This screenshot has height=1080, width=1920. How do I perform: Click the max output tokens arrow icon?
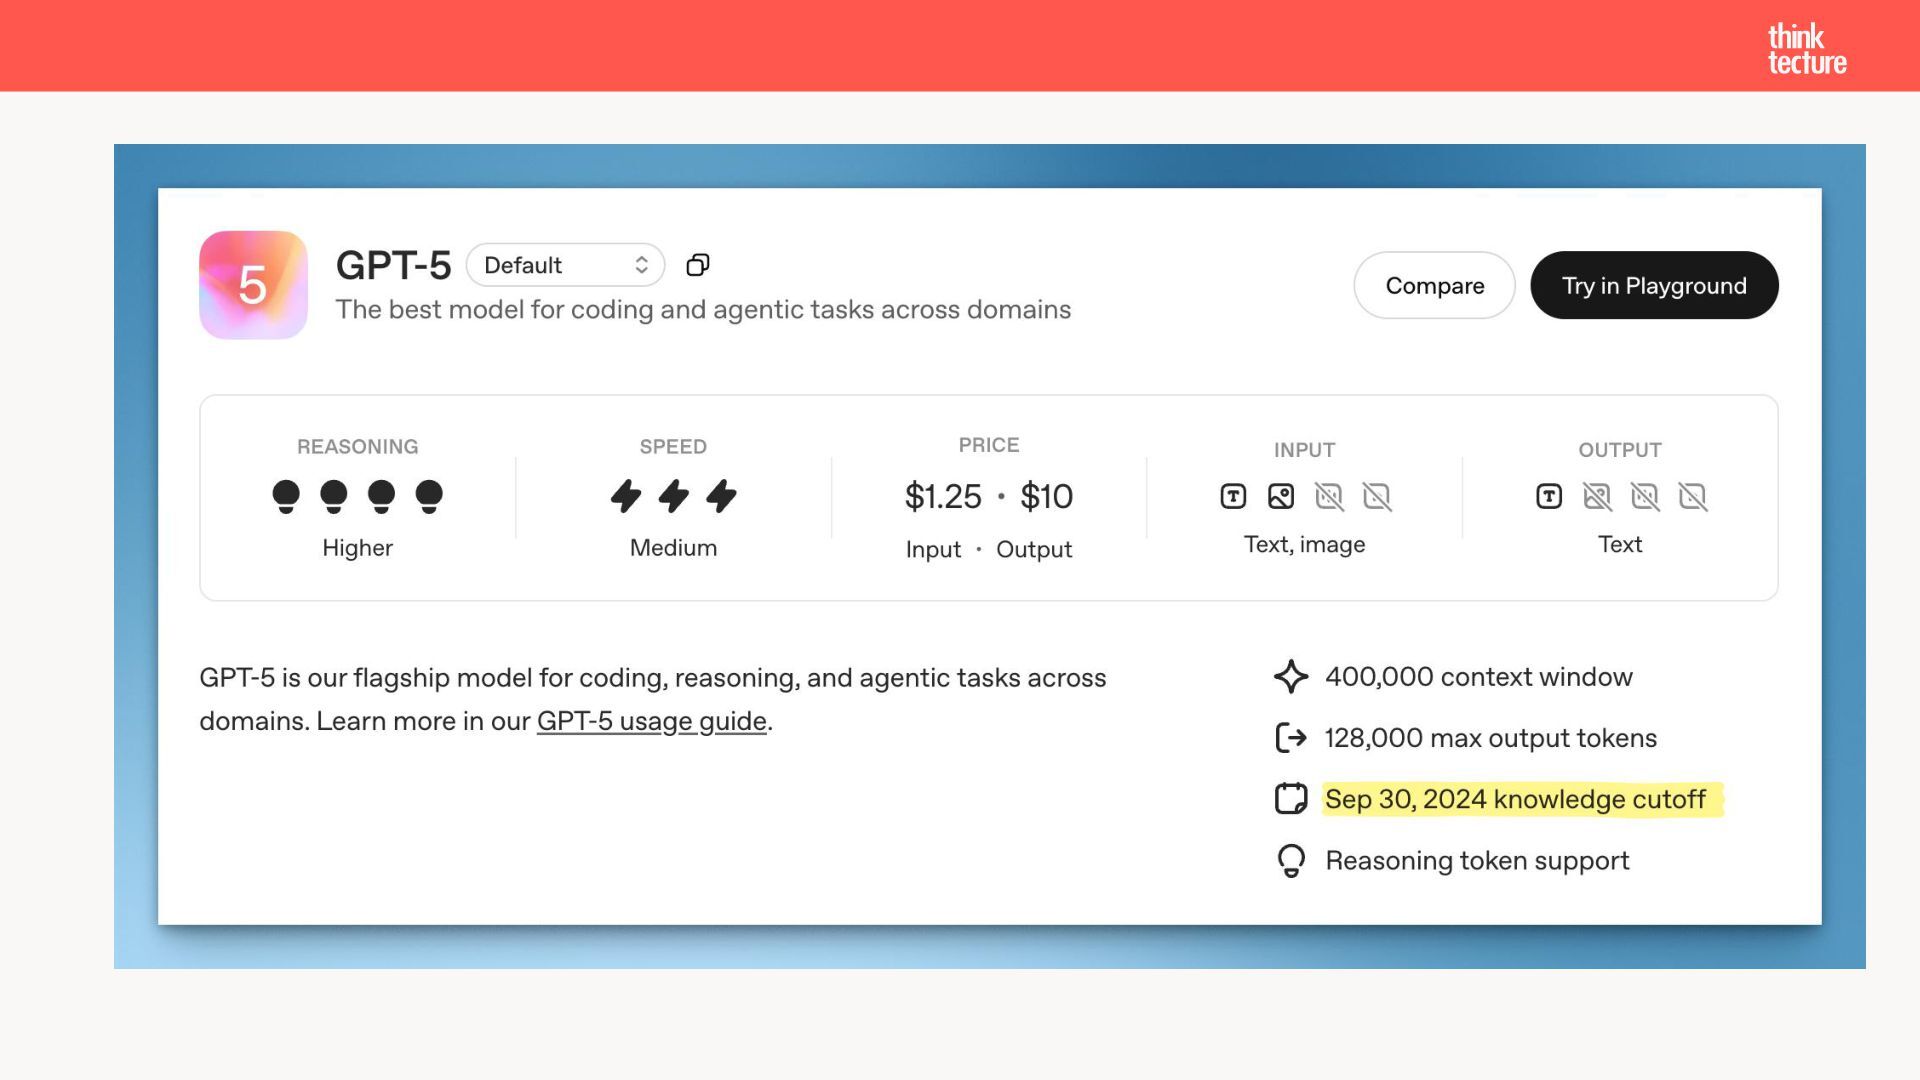click(1291, 738)
